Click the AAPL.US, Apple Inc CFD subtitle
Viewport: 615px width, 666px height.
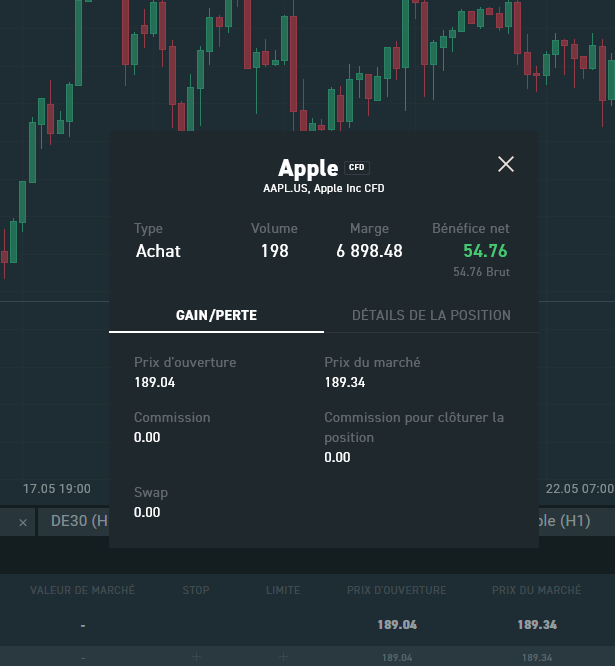coord(324,188)
